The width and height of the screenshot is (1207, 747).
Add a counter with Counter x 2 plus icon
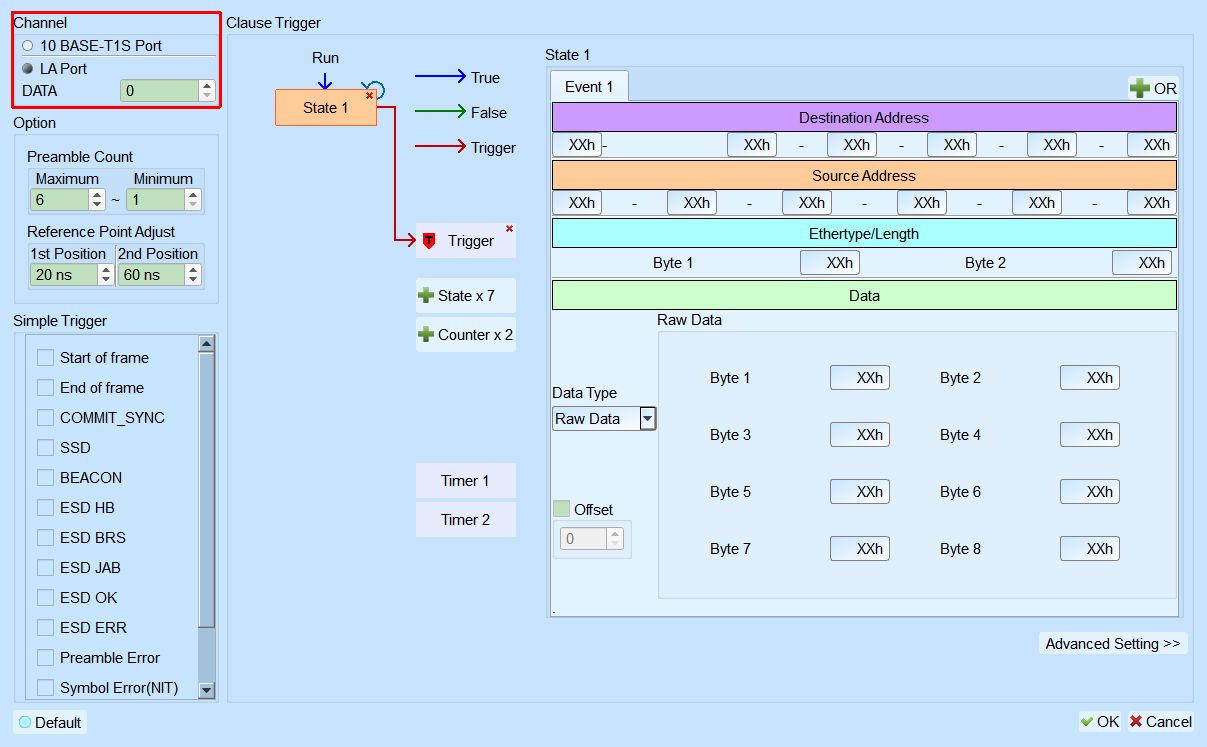pyautogui.click(x=426, y=335)
